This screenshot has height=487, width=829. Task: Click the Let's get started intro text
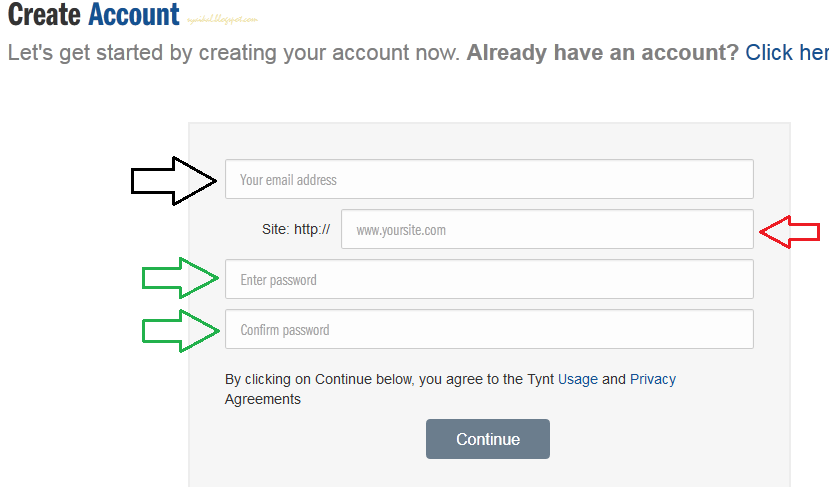pos(234,52)
